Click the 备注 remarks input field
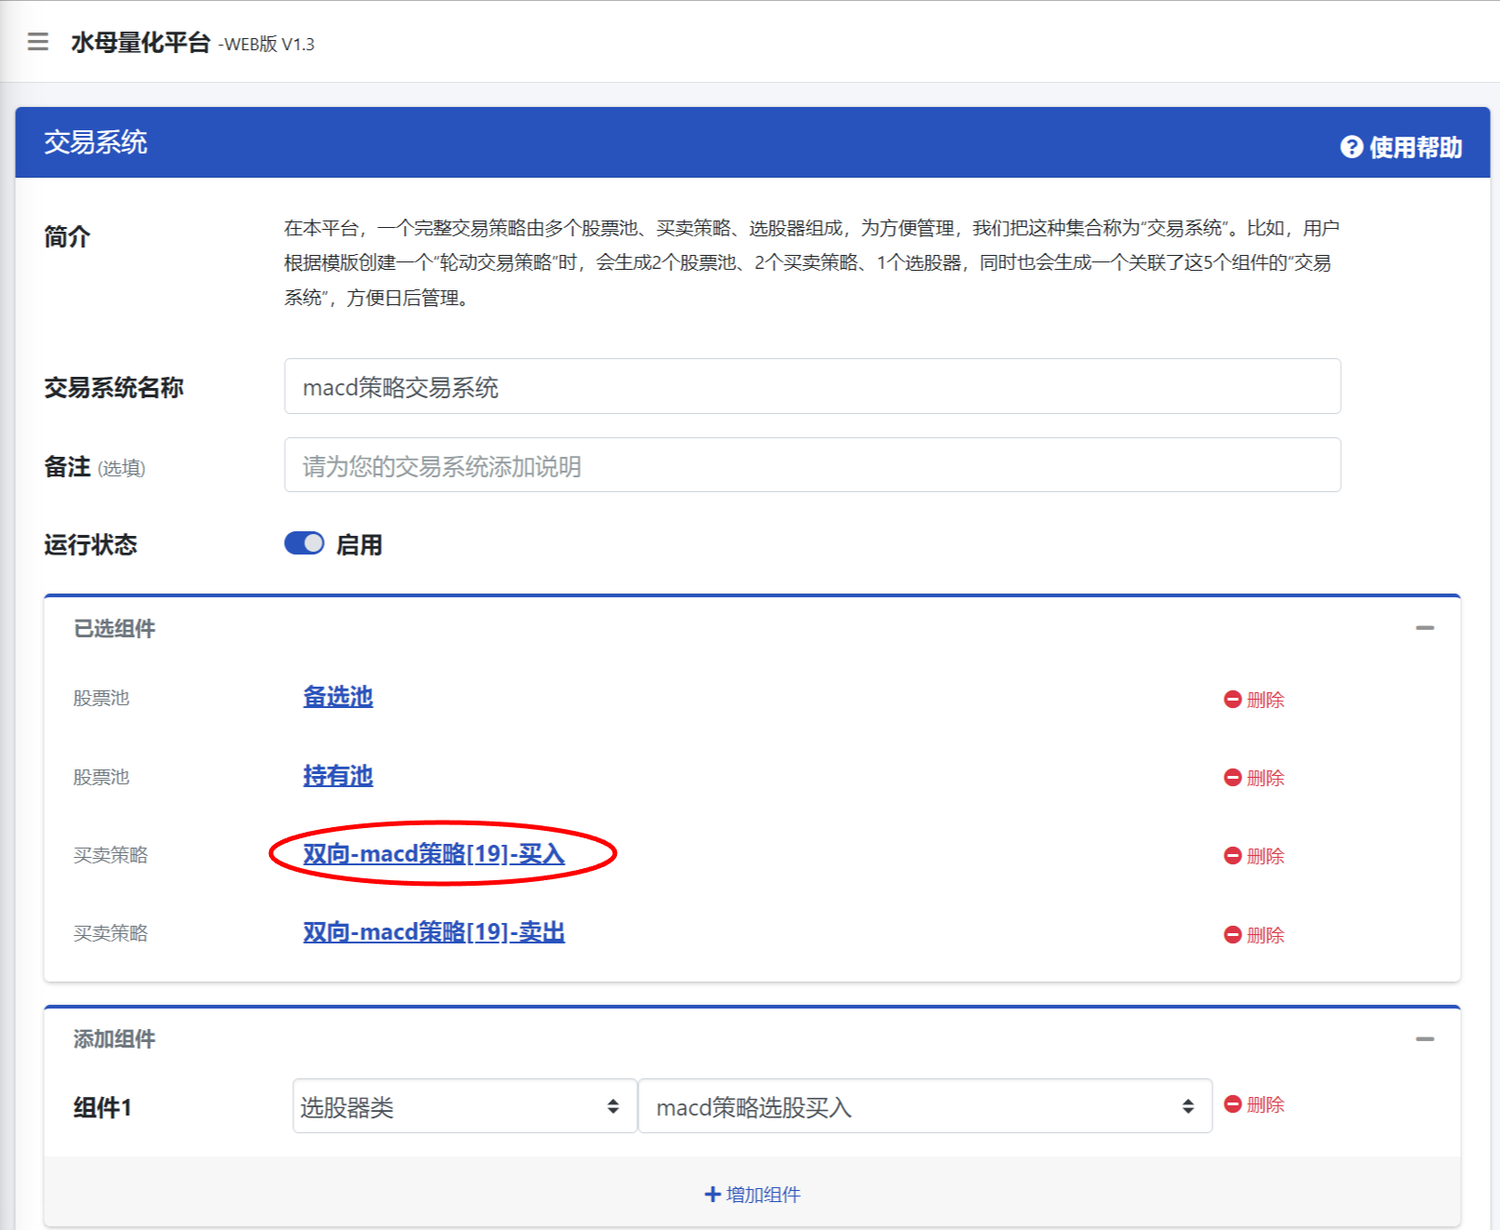The width and height of the screenshot is (1500, 1230). click(812, 466)
